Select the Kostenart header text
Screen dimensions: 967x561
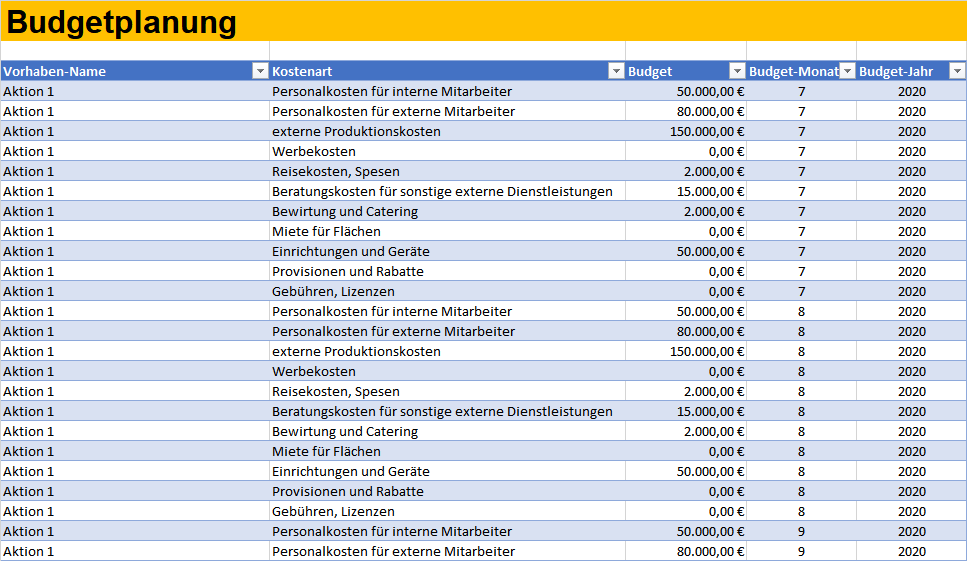click(302, 72)
